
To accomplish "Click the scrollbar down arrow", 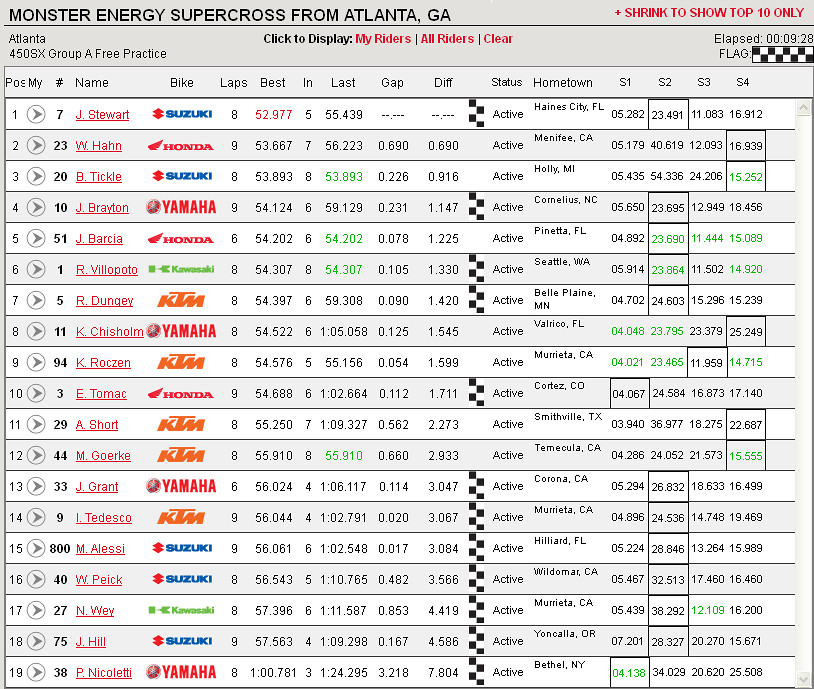I will (x=803, y=679).
